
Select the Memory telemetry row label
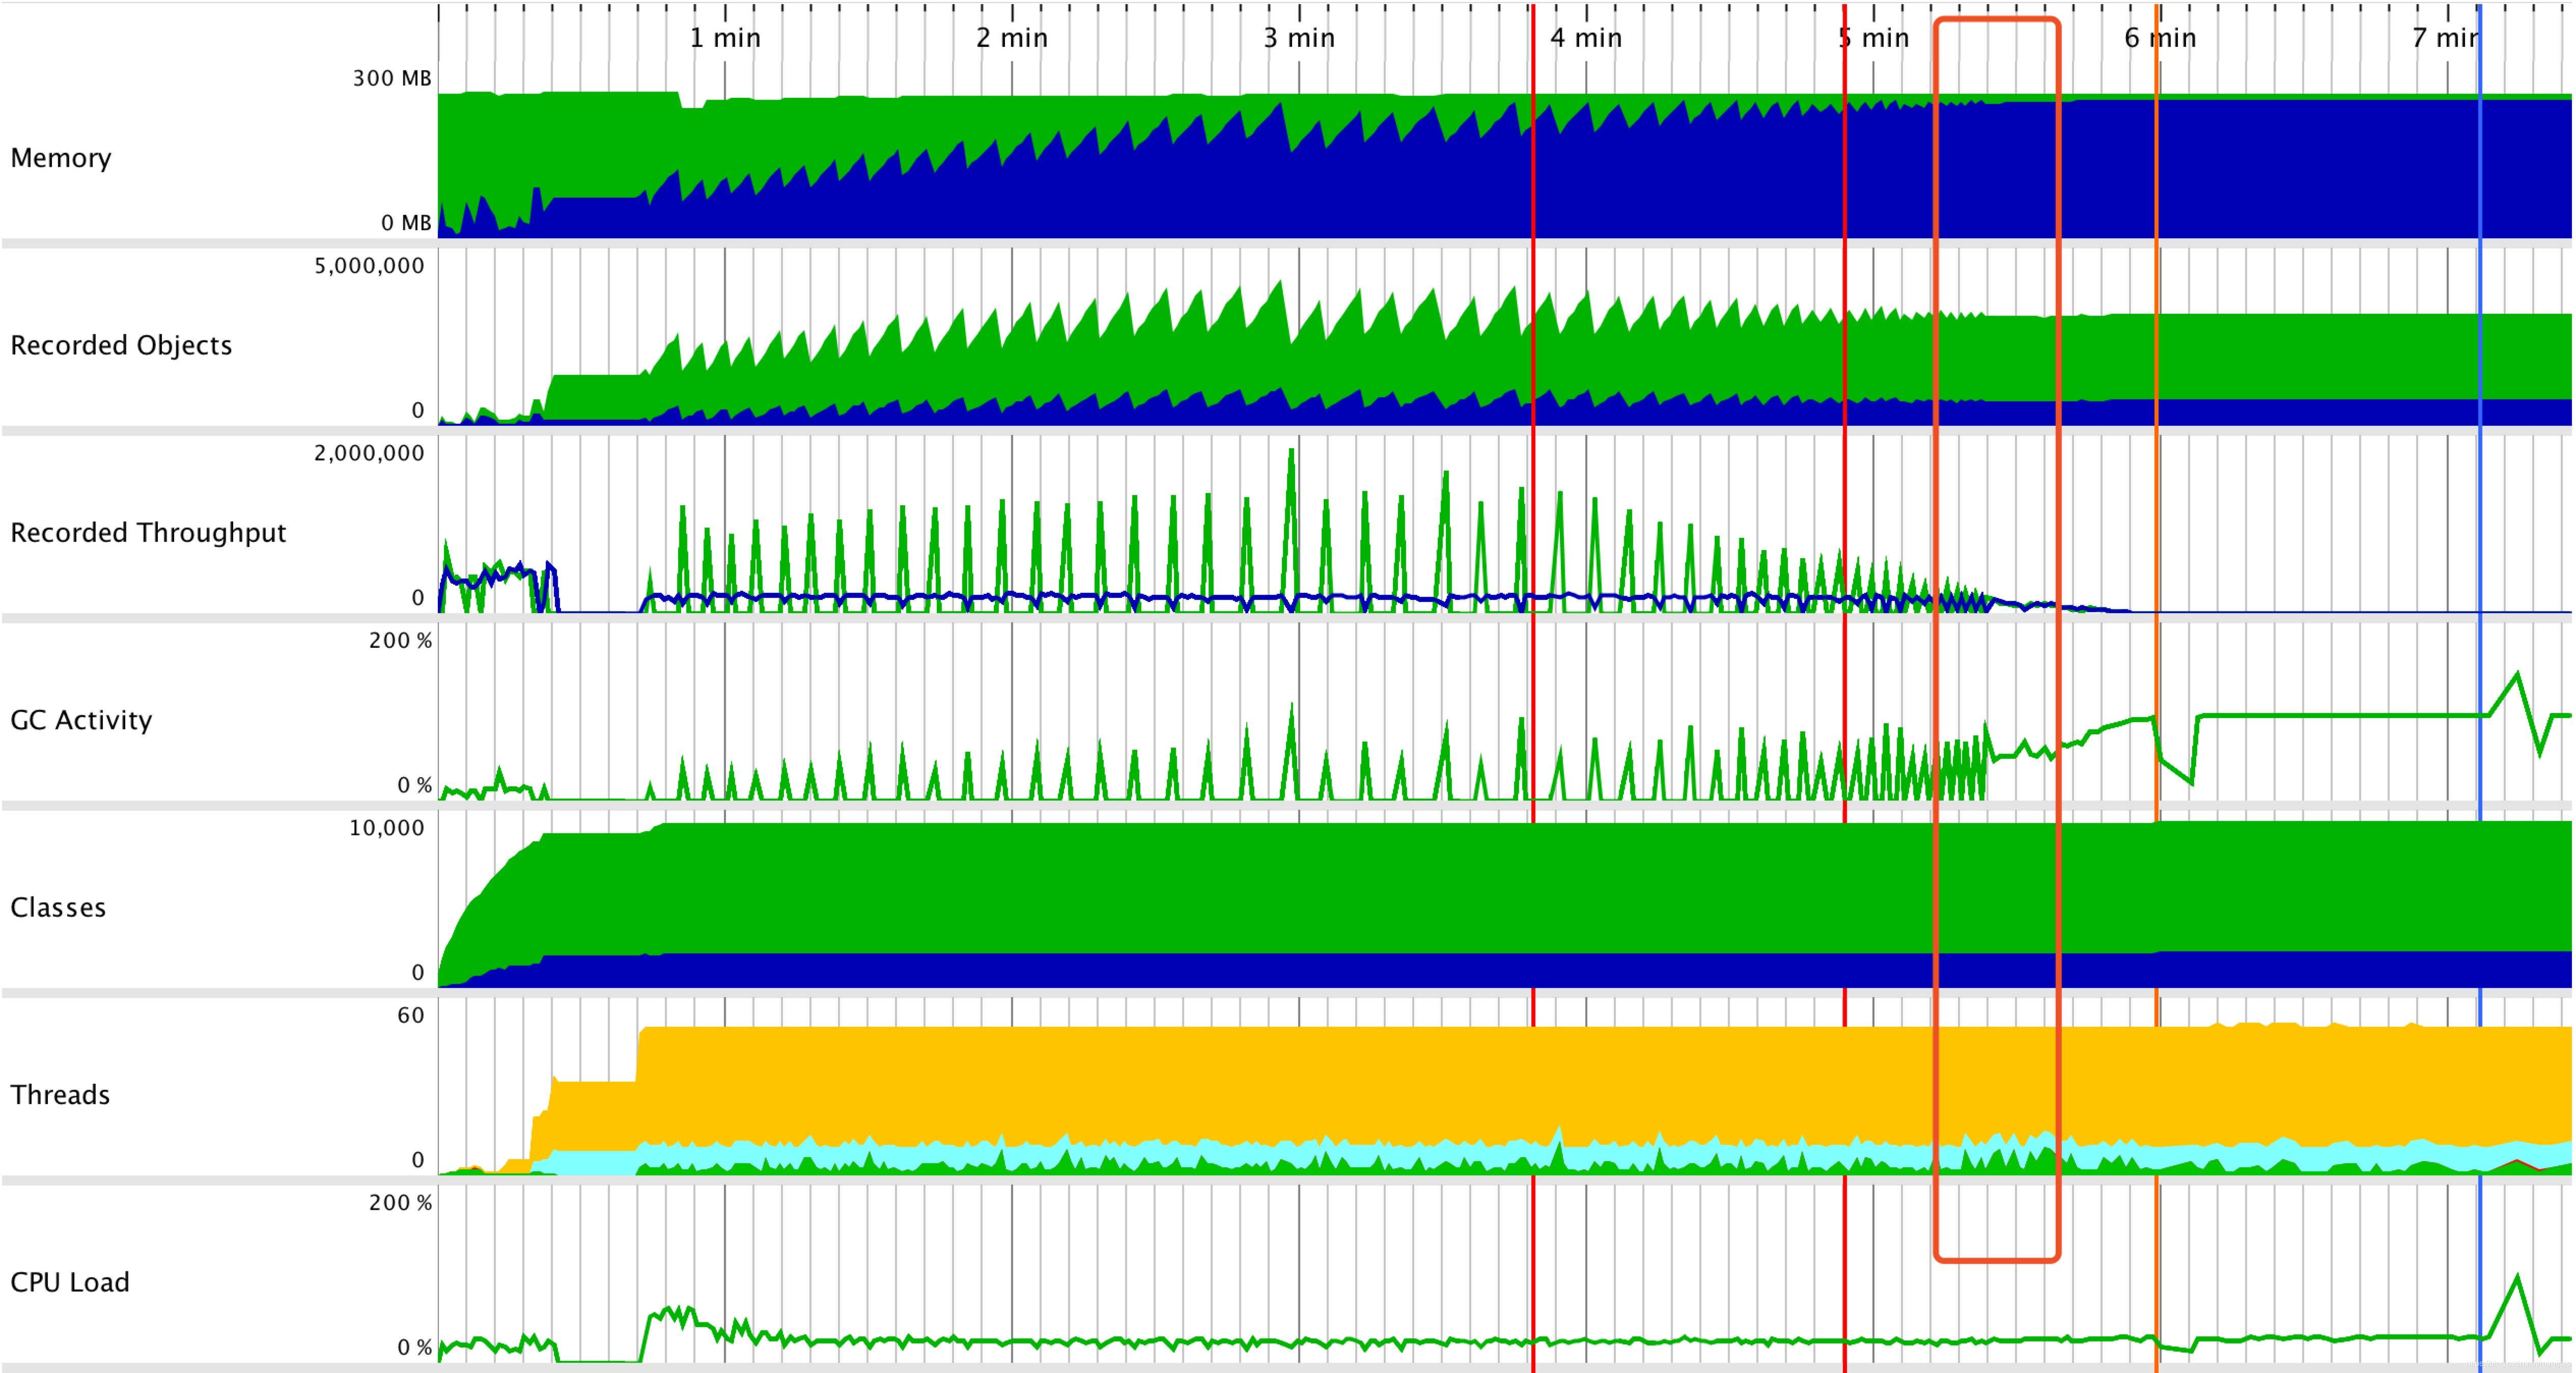[x=61, y=158]
